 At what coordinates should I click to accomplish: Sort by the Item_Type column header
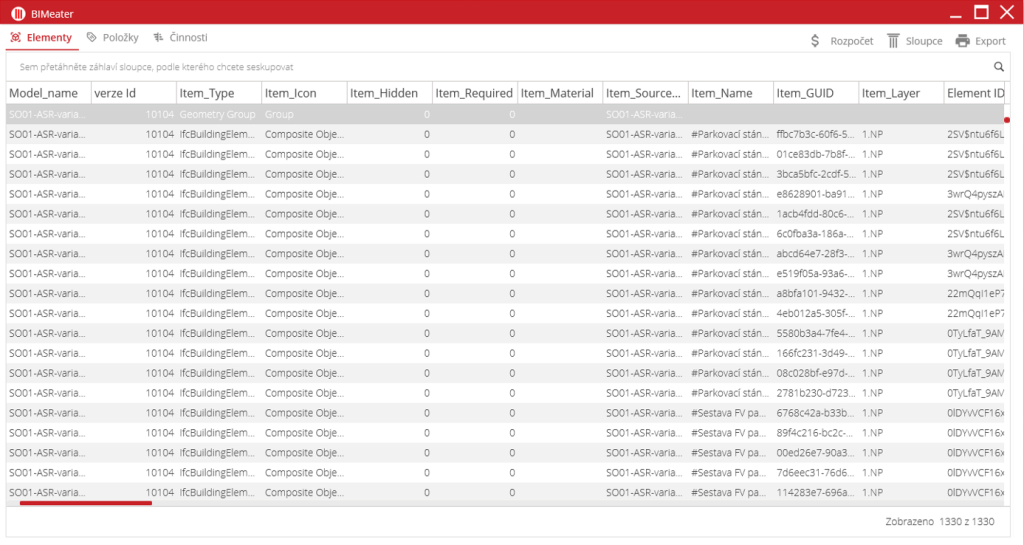click(x=207, y=93)
